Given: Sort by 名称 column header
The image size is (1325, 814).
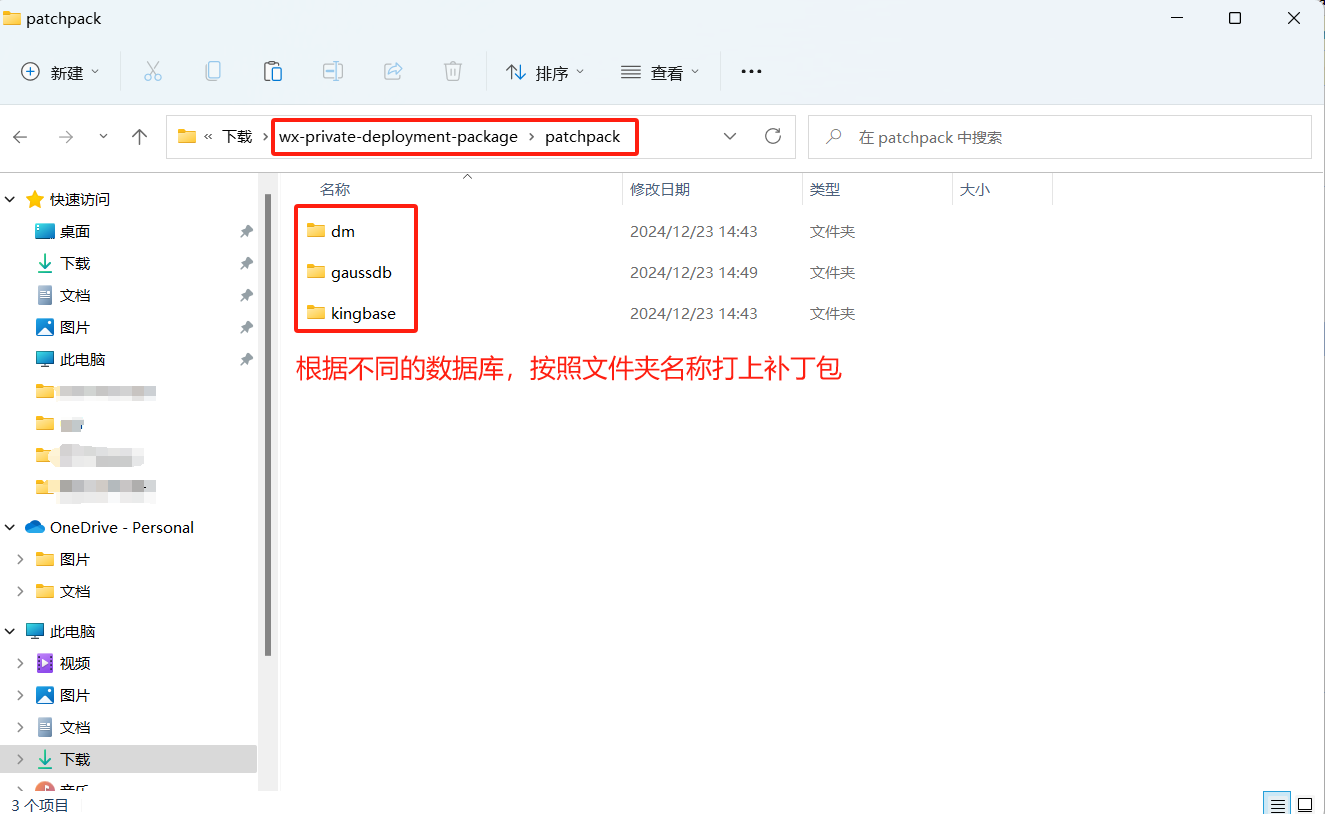Looking at the screenshot, I should (x=335, y=189).
